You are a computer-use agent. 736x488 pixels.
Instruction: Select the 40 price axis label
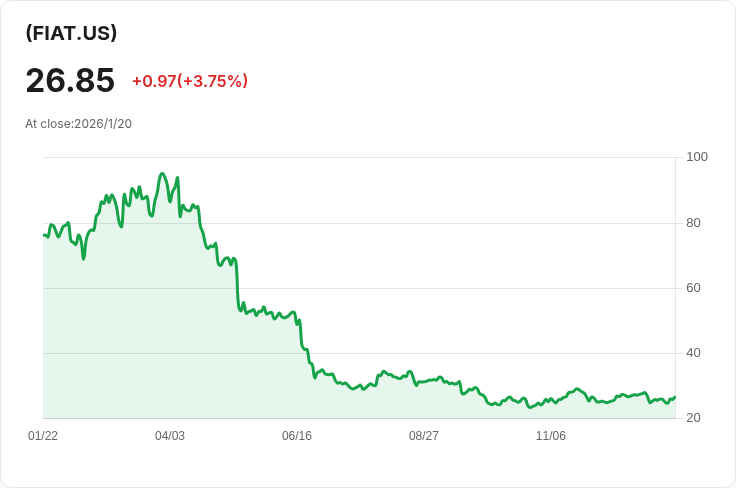(693, 353)
